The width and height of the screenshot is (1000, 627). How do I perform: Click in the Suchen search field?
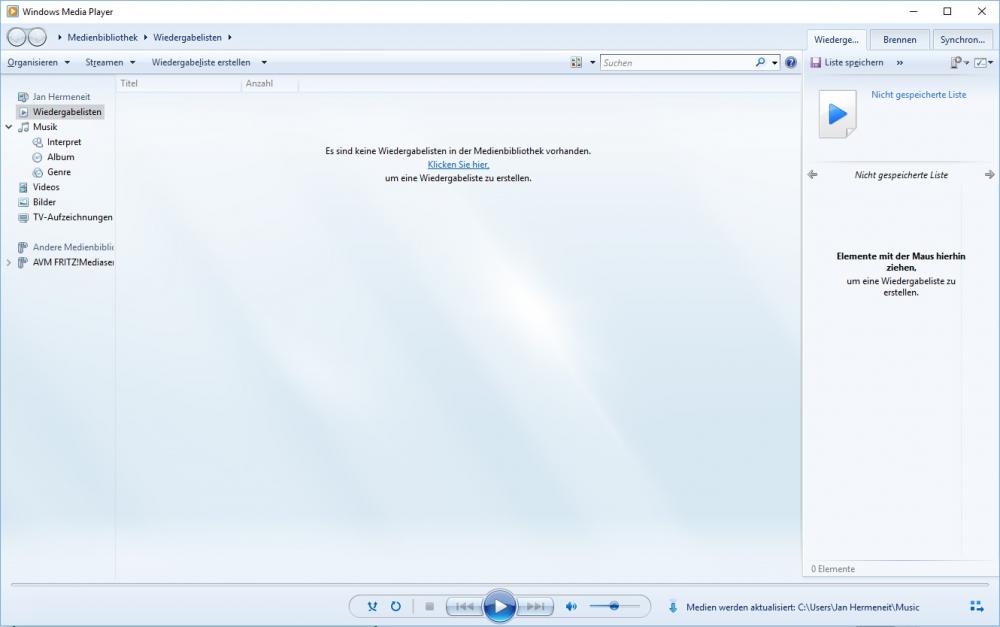tap(677, 63)
